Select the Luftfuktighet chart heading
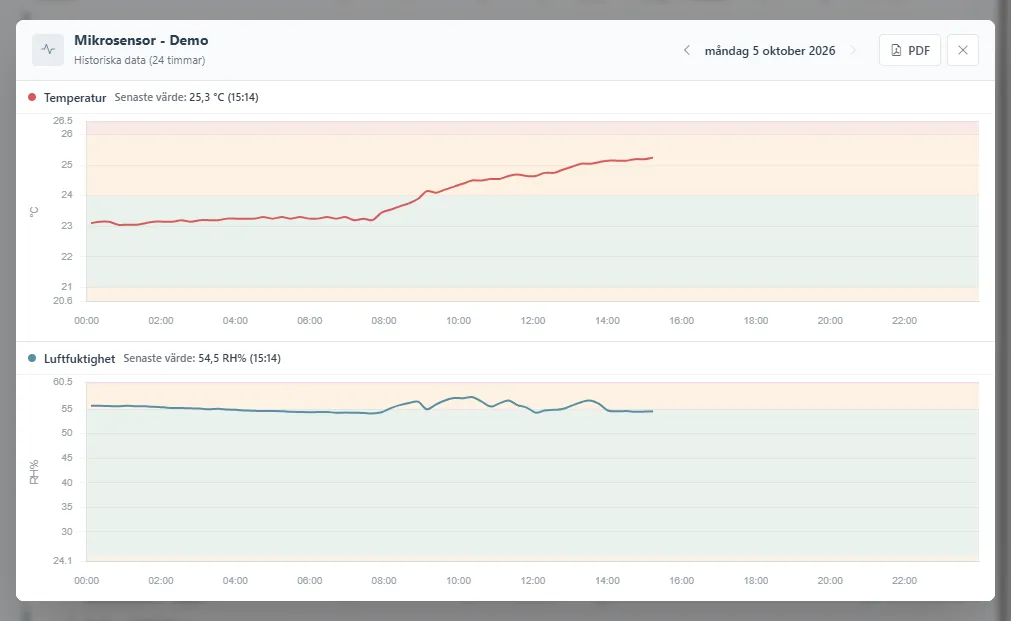 pos(79,359)
